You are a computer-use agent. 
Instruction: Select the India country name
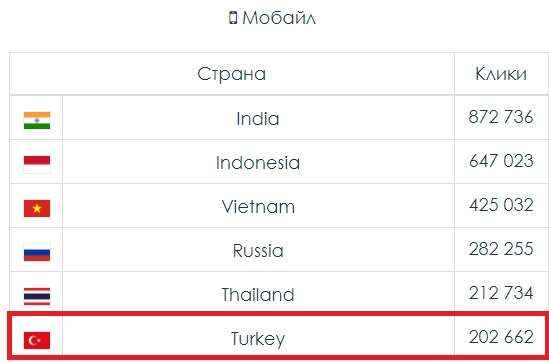coord(258,119)
